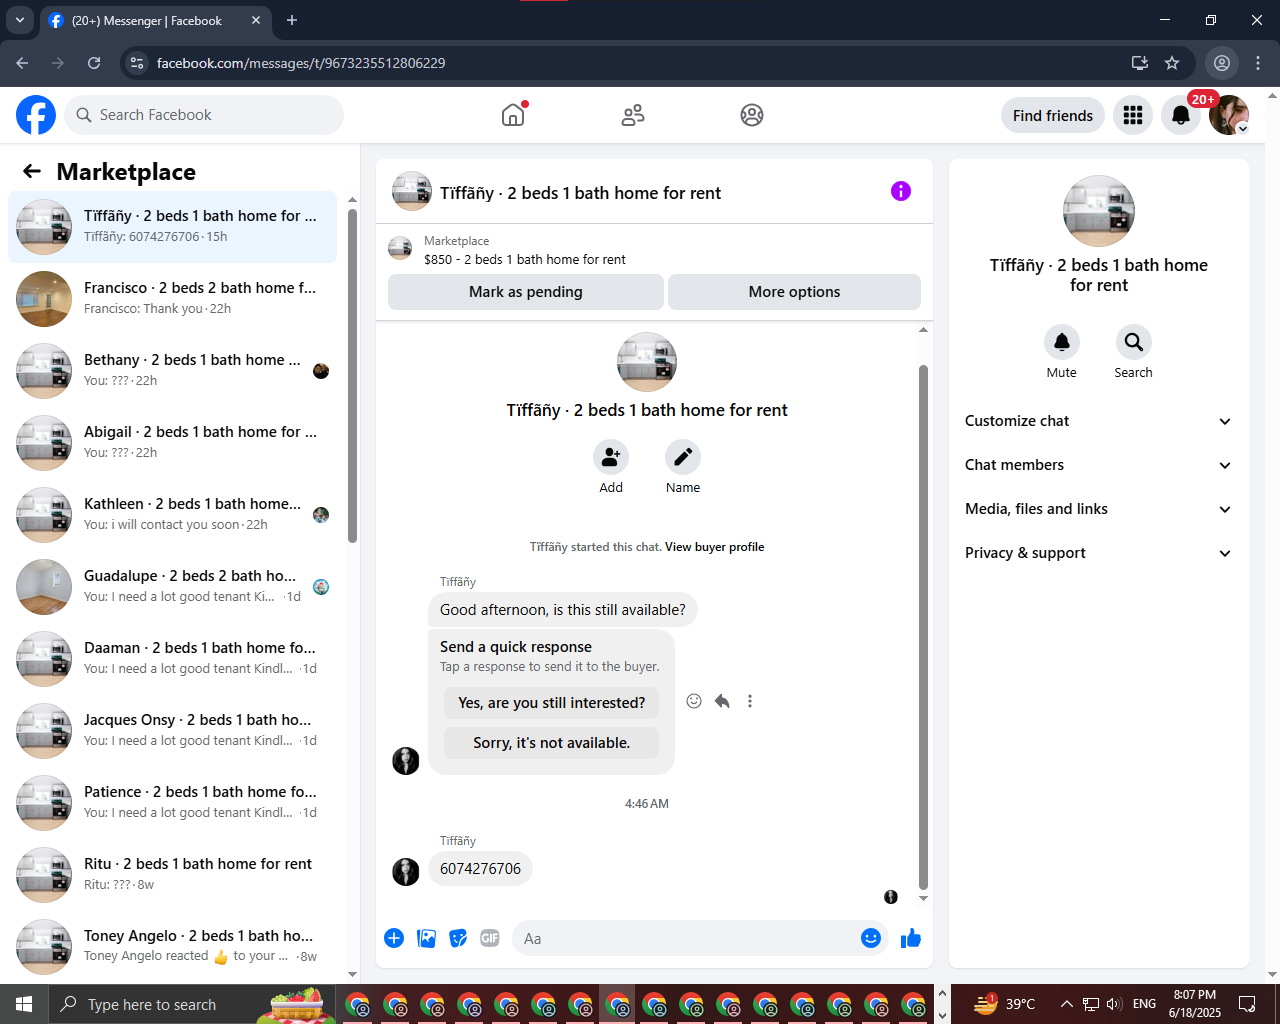Mute the conversation with bell icon
Image resolution: width=1280 pixels, height=1024 pixels.
pos(1062,342)
